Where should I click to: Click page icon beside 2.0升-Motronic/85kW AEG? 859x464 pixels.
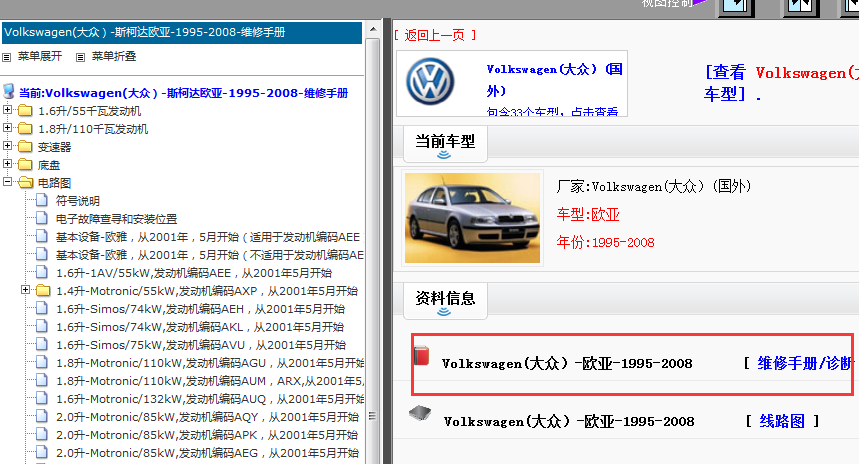(x=42, y=452)
